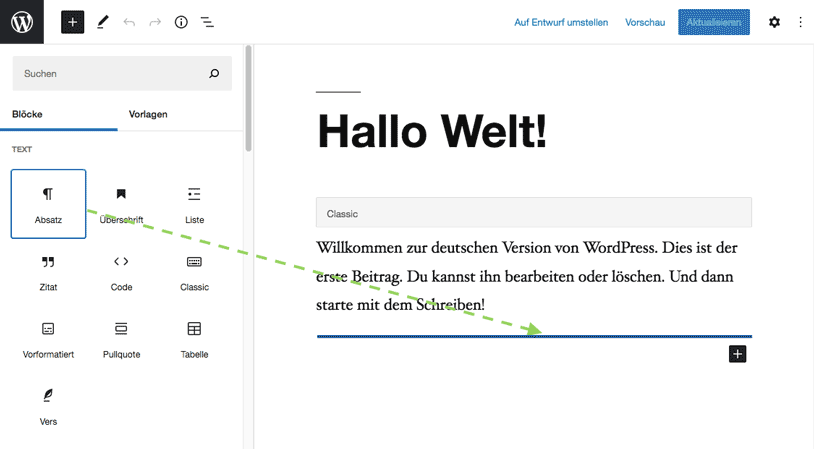Click the Willkommen paragraph text
814x449 pixels.
pos(526,276)
